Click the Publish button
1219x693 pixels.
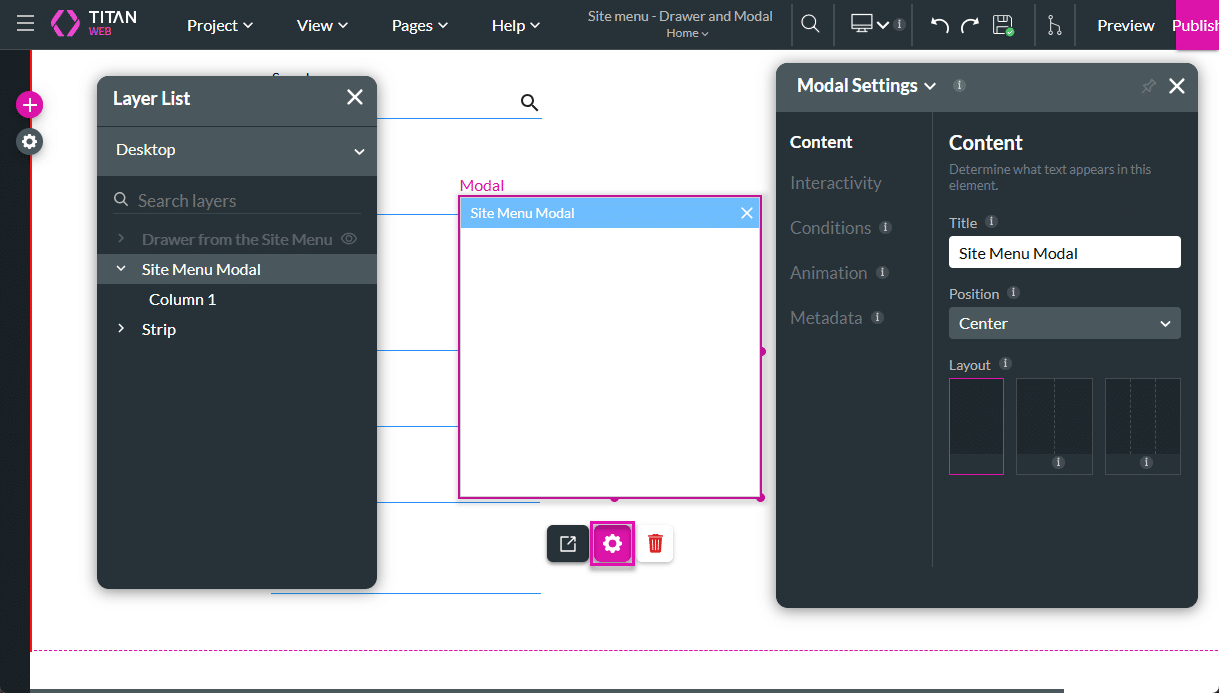coord(1195,25)
